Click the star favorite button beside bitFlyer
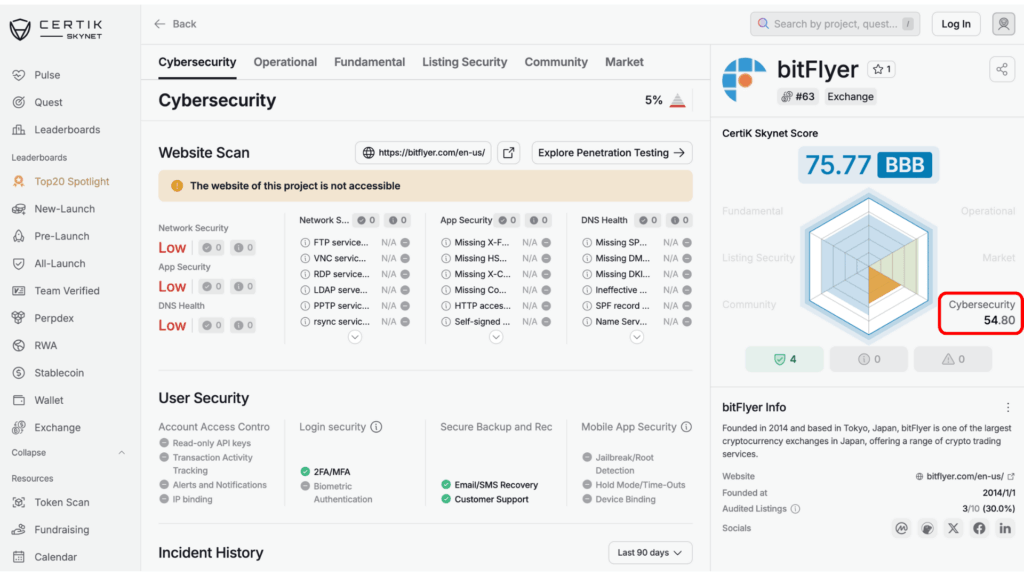The height and width of the screenshot is (576, 1024). (881, 69)
